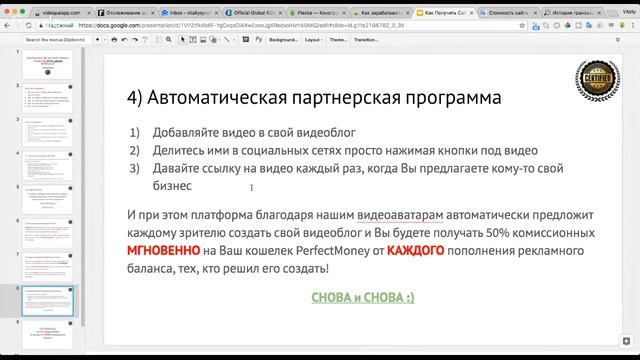Select the arrow cursor tool
The width and height of the screenshot is (640, 360).
pyautogui.click(x=182, y=40)
